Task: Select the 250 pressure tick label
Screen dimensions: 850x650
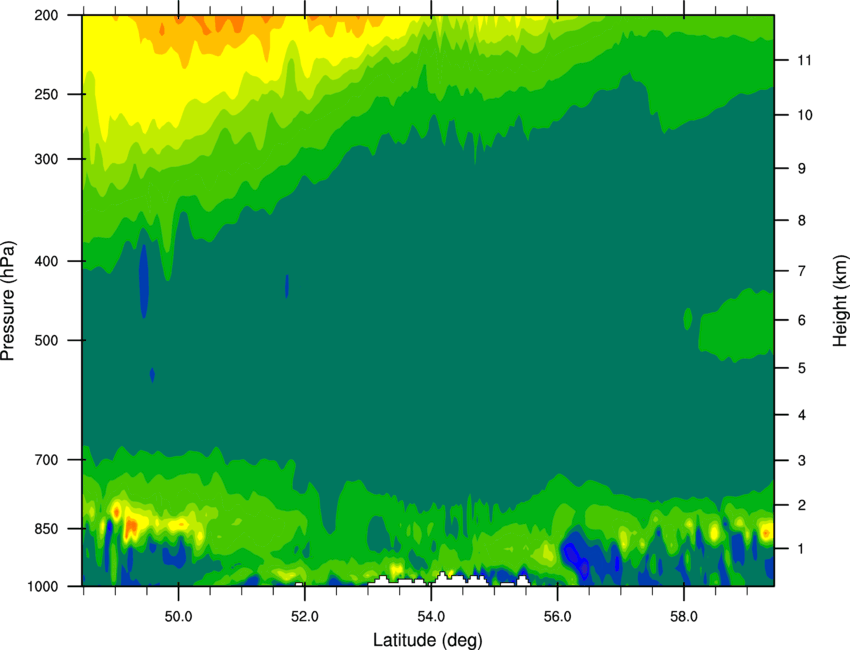Action: point(46,94)
